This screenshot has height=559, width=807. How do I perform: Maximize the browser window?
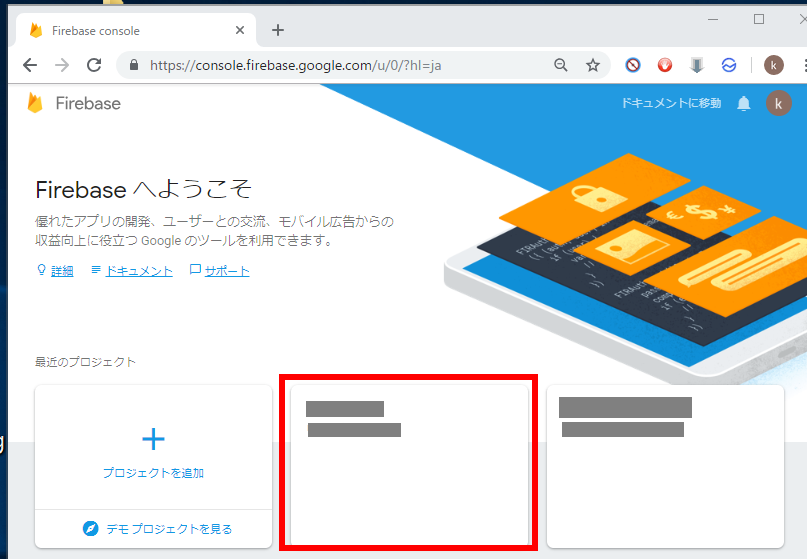tap(759, 20)
